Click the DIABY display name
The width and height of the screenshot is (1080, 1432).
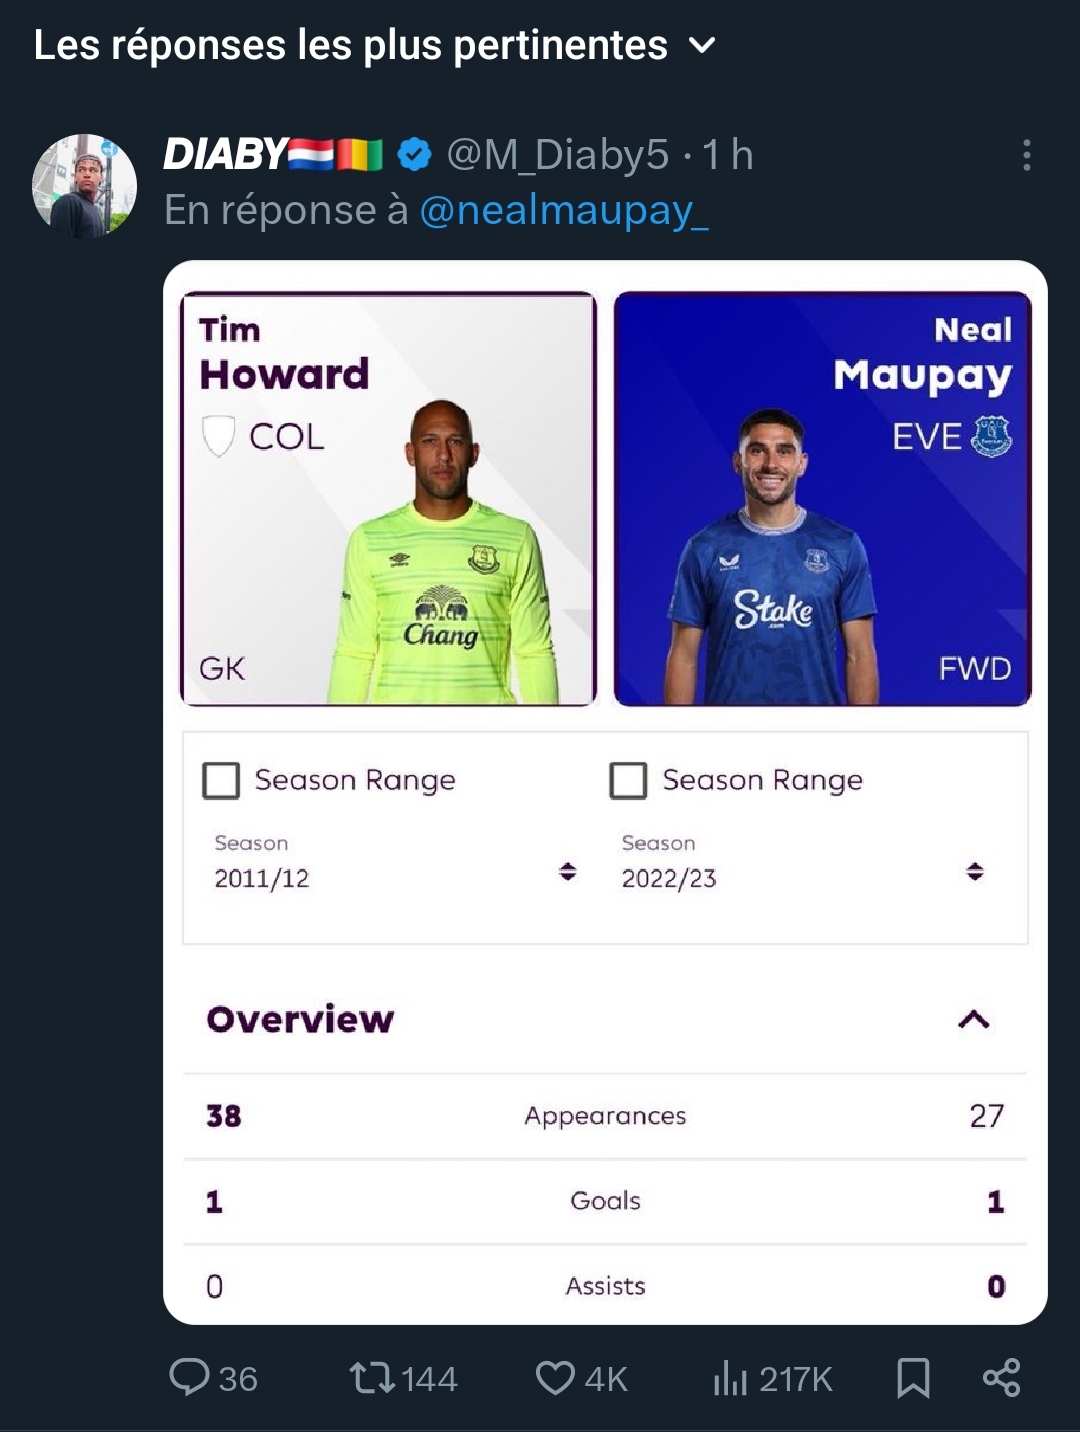(226, 155)
